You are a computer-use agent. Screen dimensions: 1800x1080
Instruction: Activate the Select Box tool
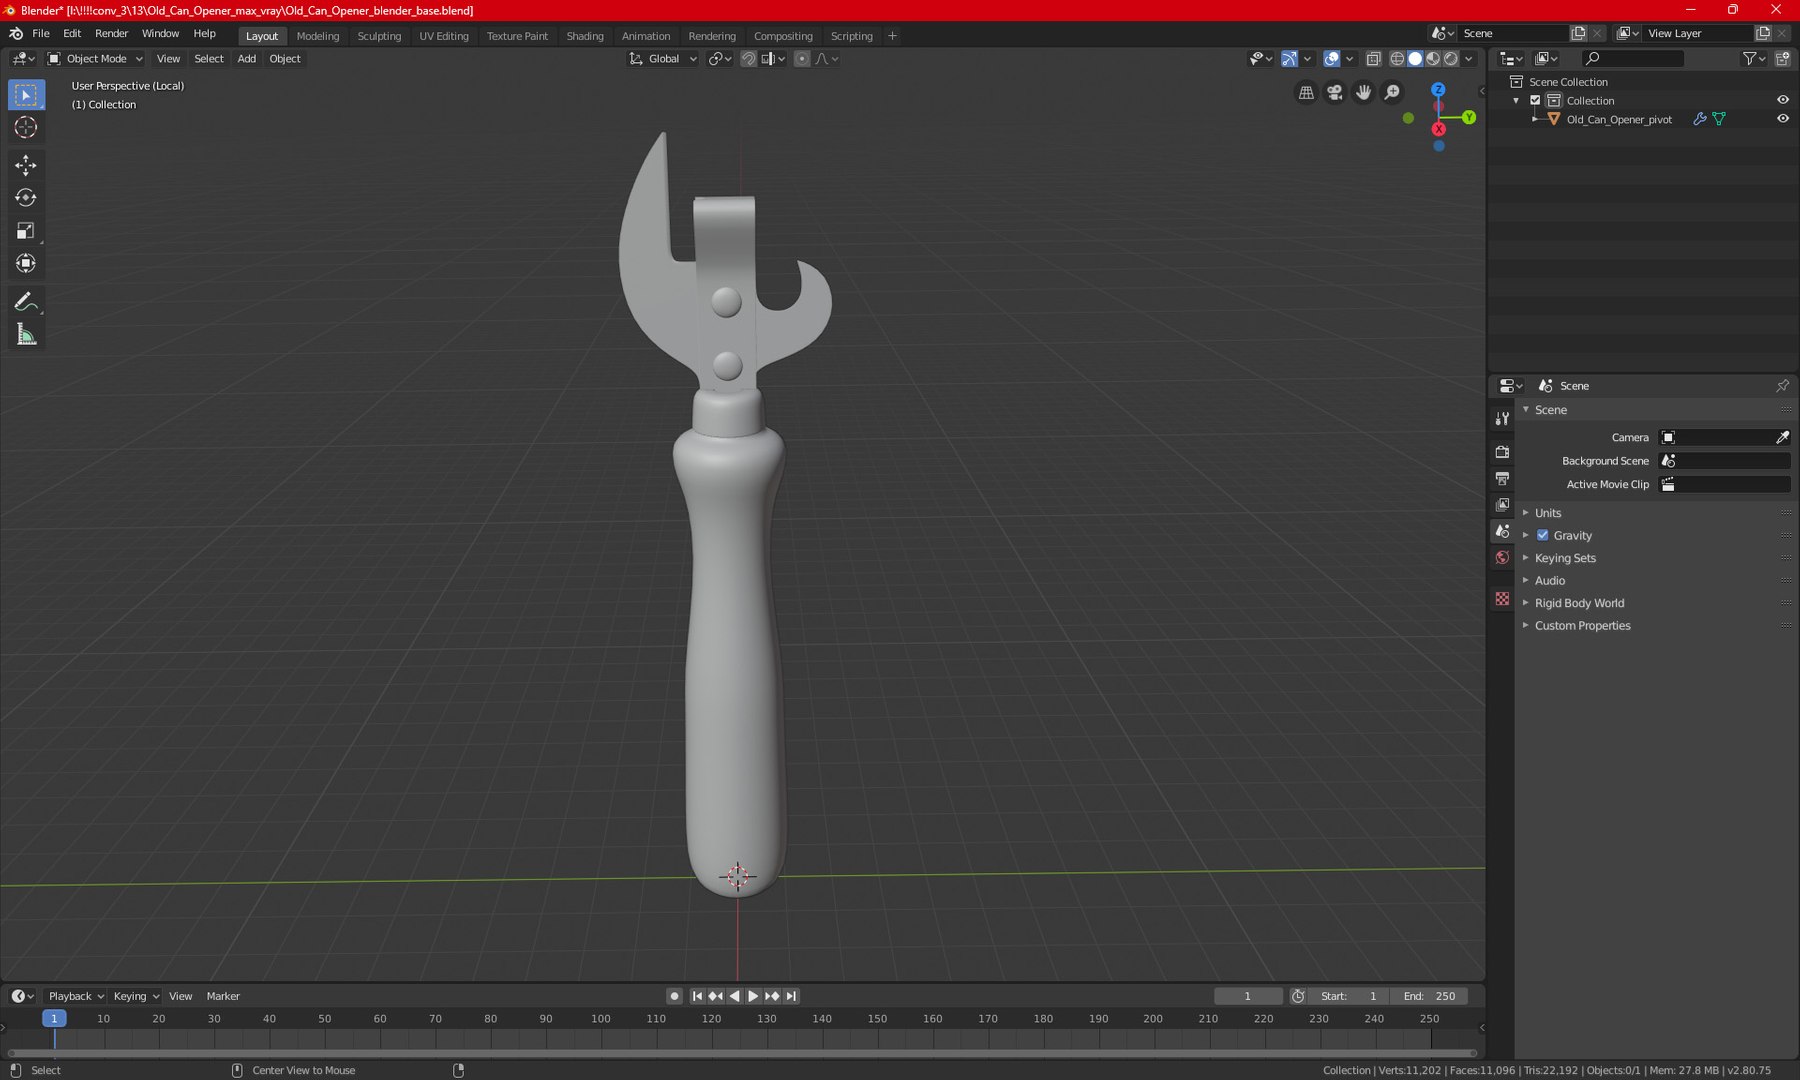(26, 95)
